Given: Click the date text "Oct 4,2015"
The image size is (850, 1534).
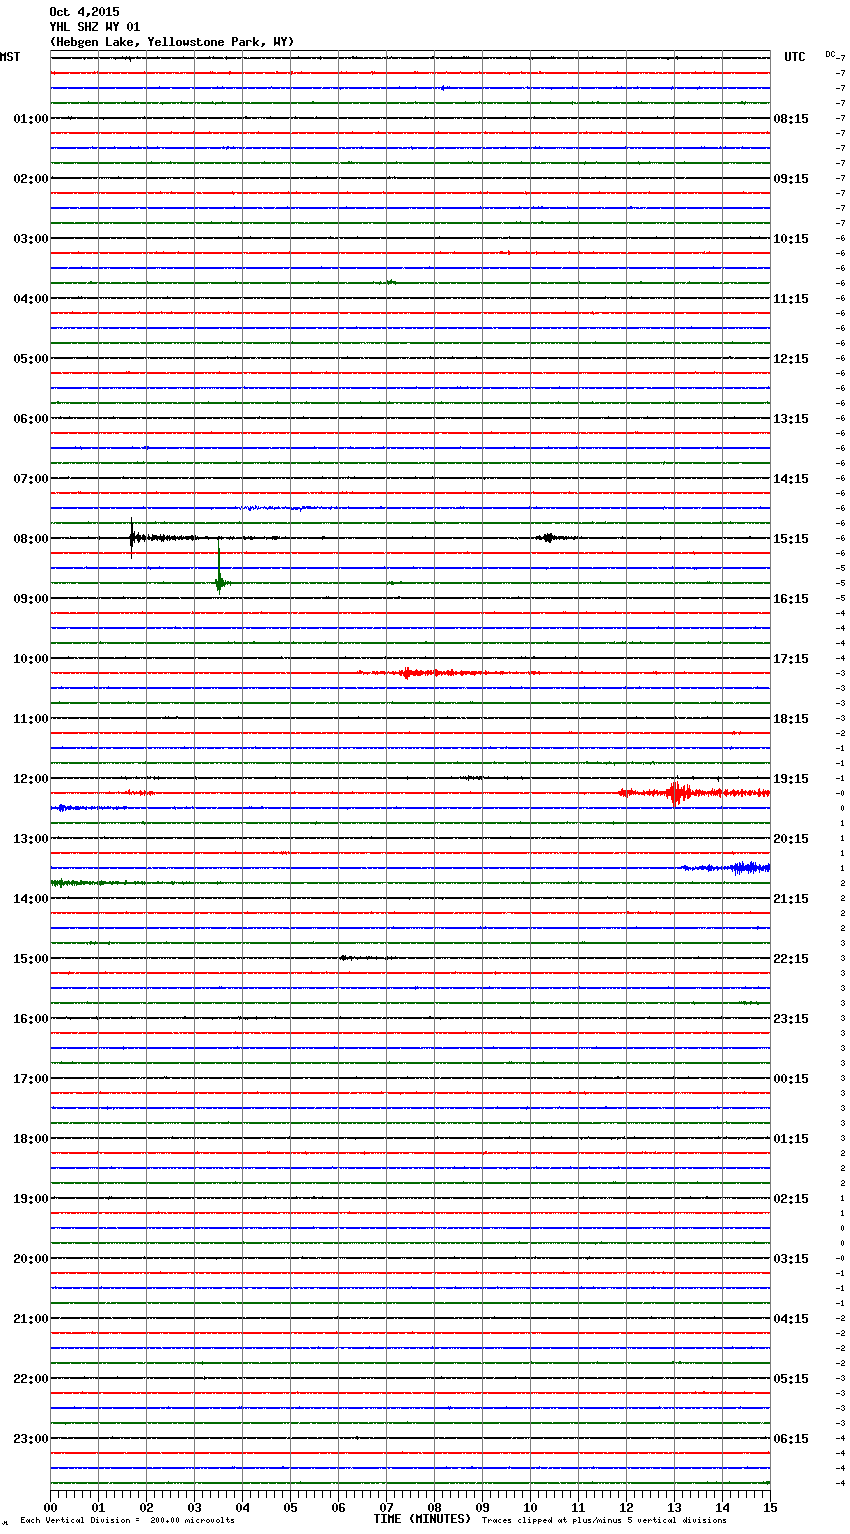Looking at the screenshot, I should (84, 12).
